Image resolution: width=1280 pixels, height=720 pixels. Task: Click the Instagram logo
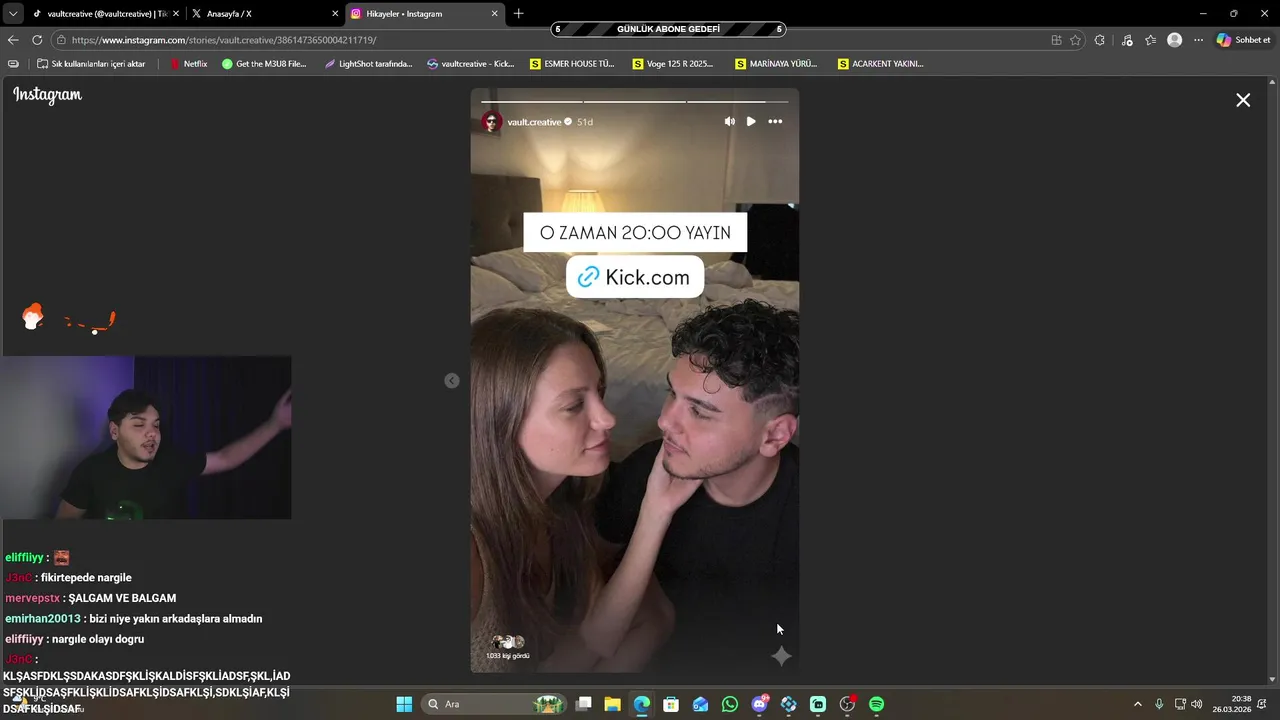[47, 95]
